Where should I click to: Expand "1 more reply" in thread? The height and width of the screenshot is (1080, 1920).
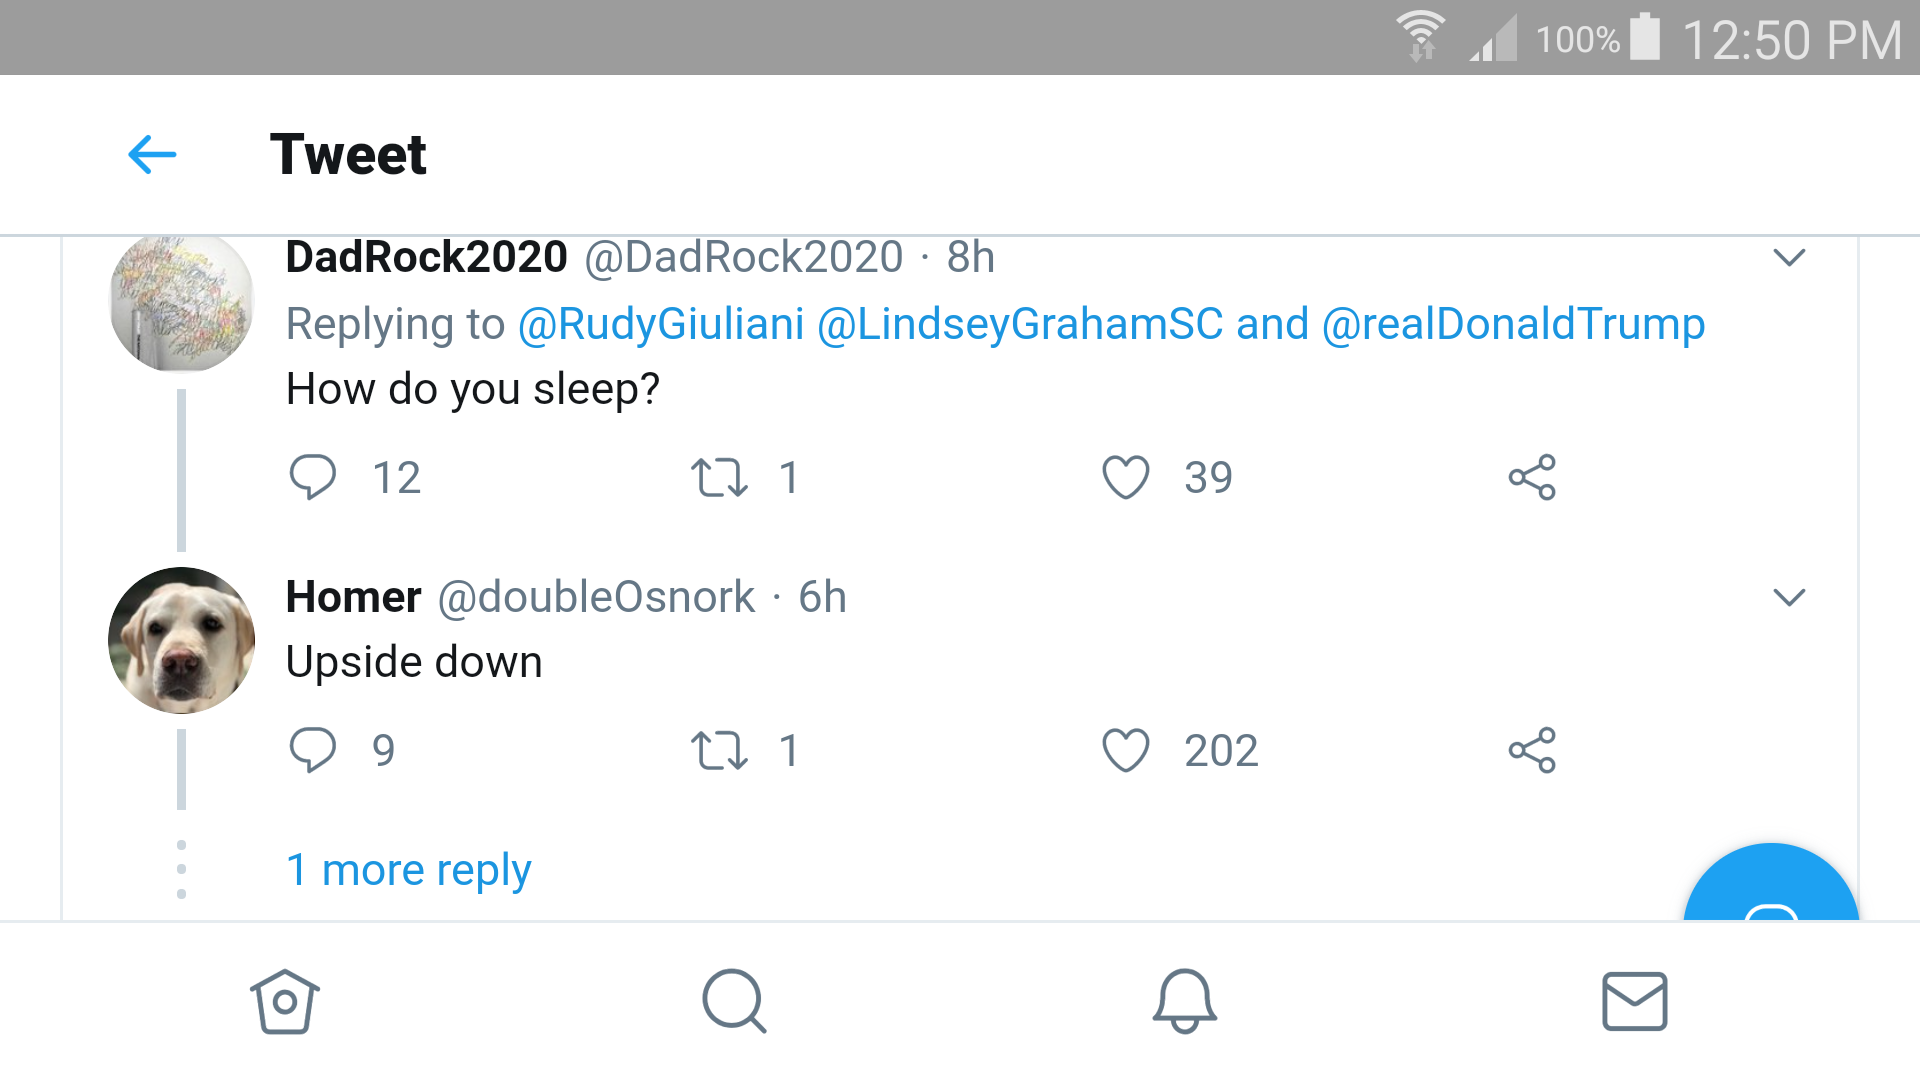[408, 870]
